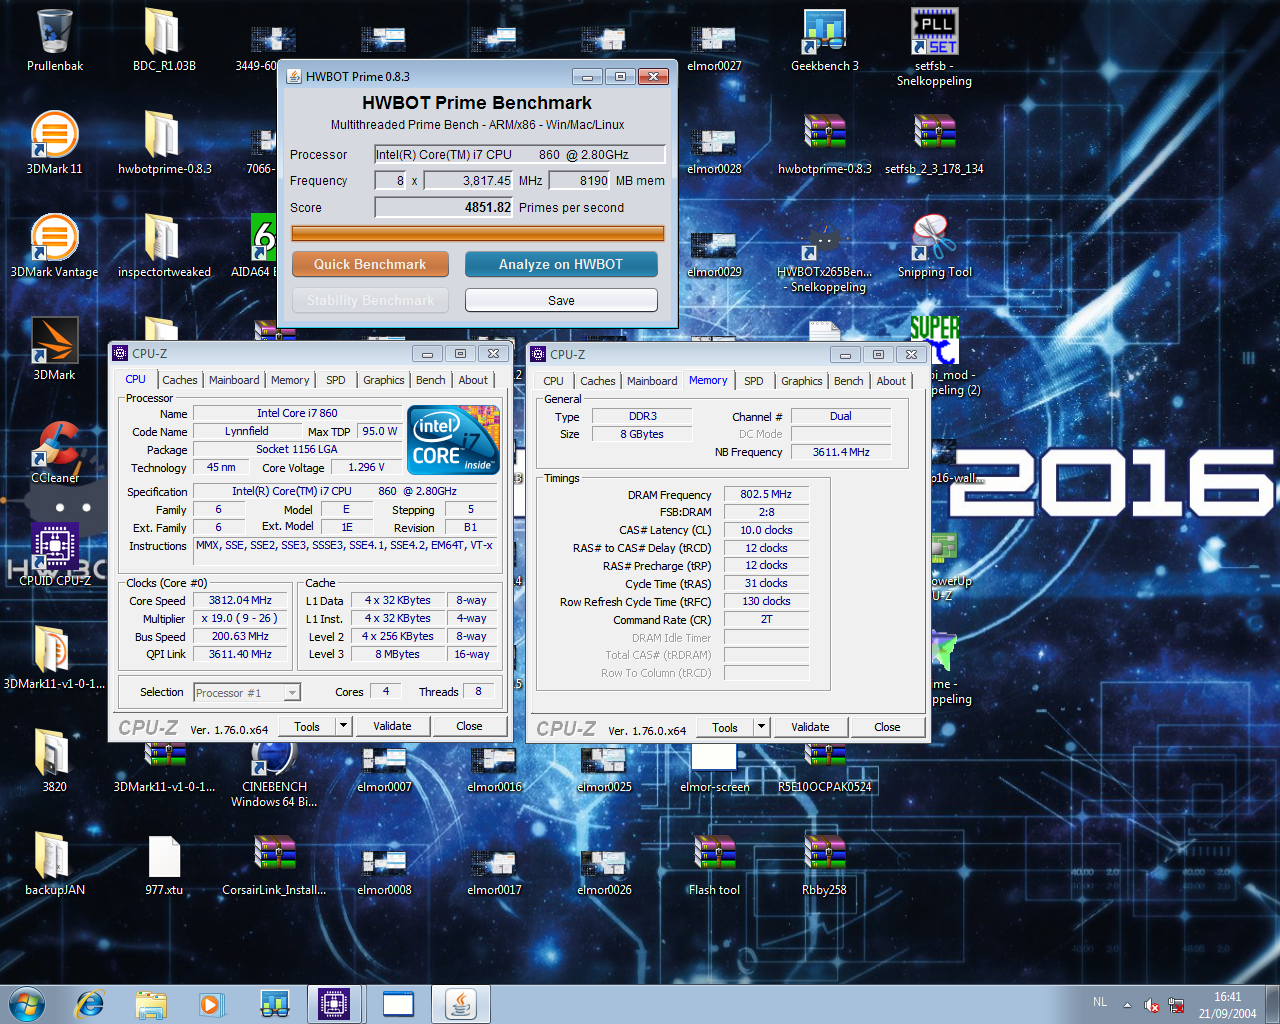
Task: Click the NB Frequency 3611.4 MHz value
Action: [841, 452]
